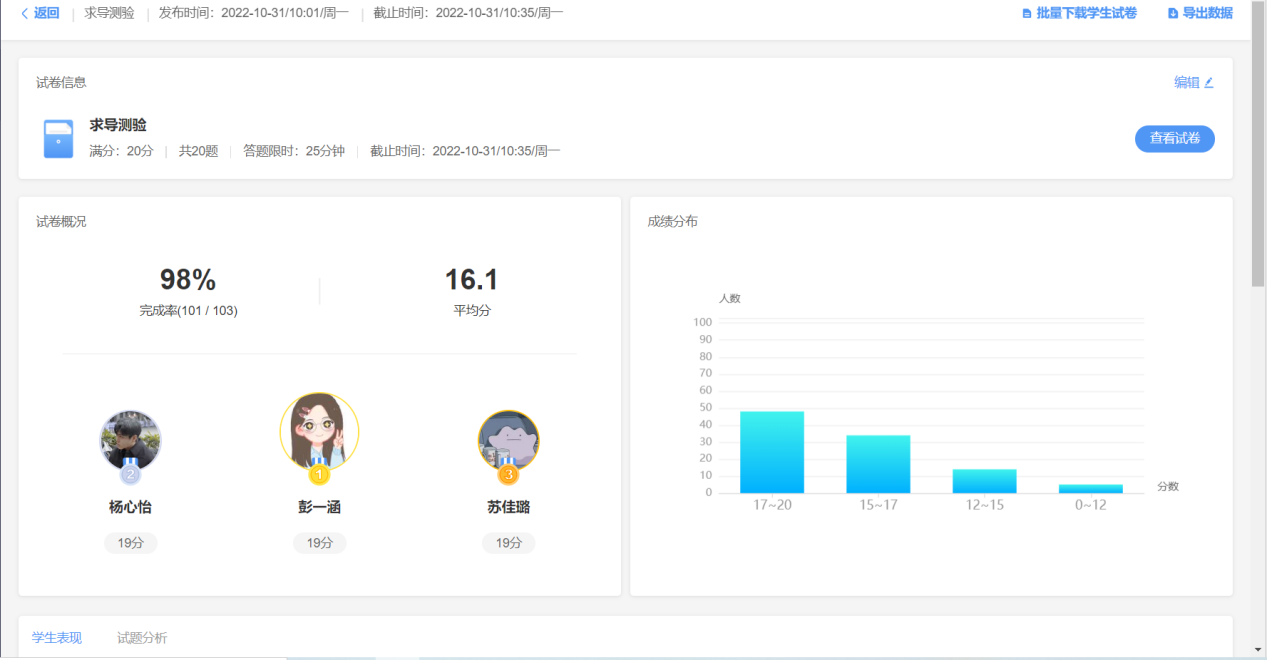The width and height of the screenshot is (1267, 660).
Task: Switch to the 试题分析 tab
Action: click(x=142, y=638)
